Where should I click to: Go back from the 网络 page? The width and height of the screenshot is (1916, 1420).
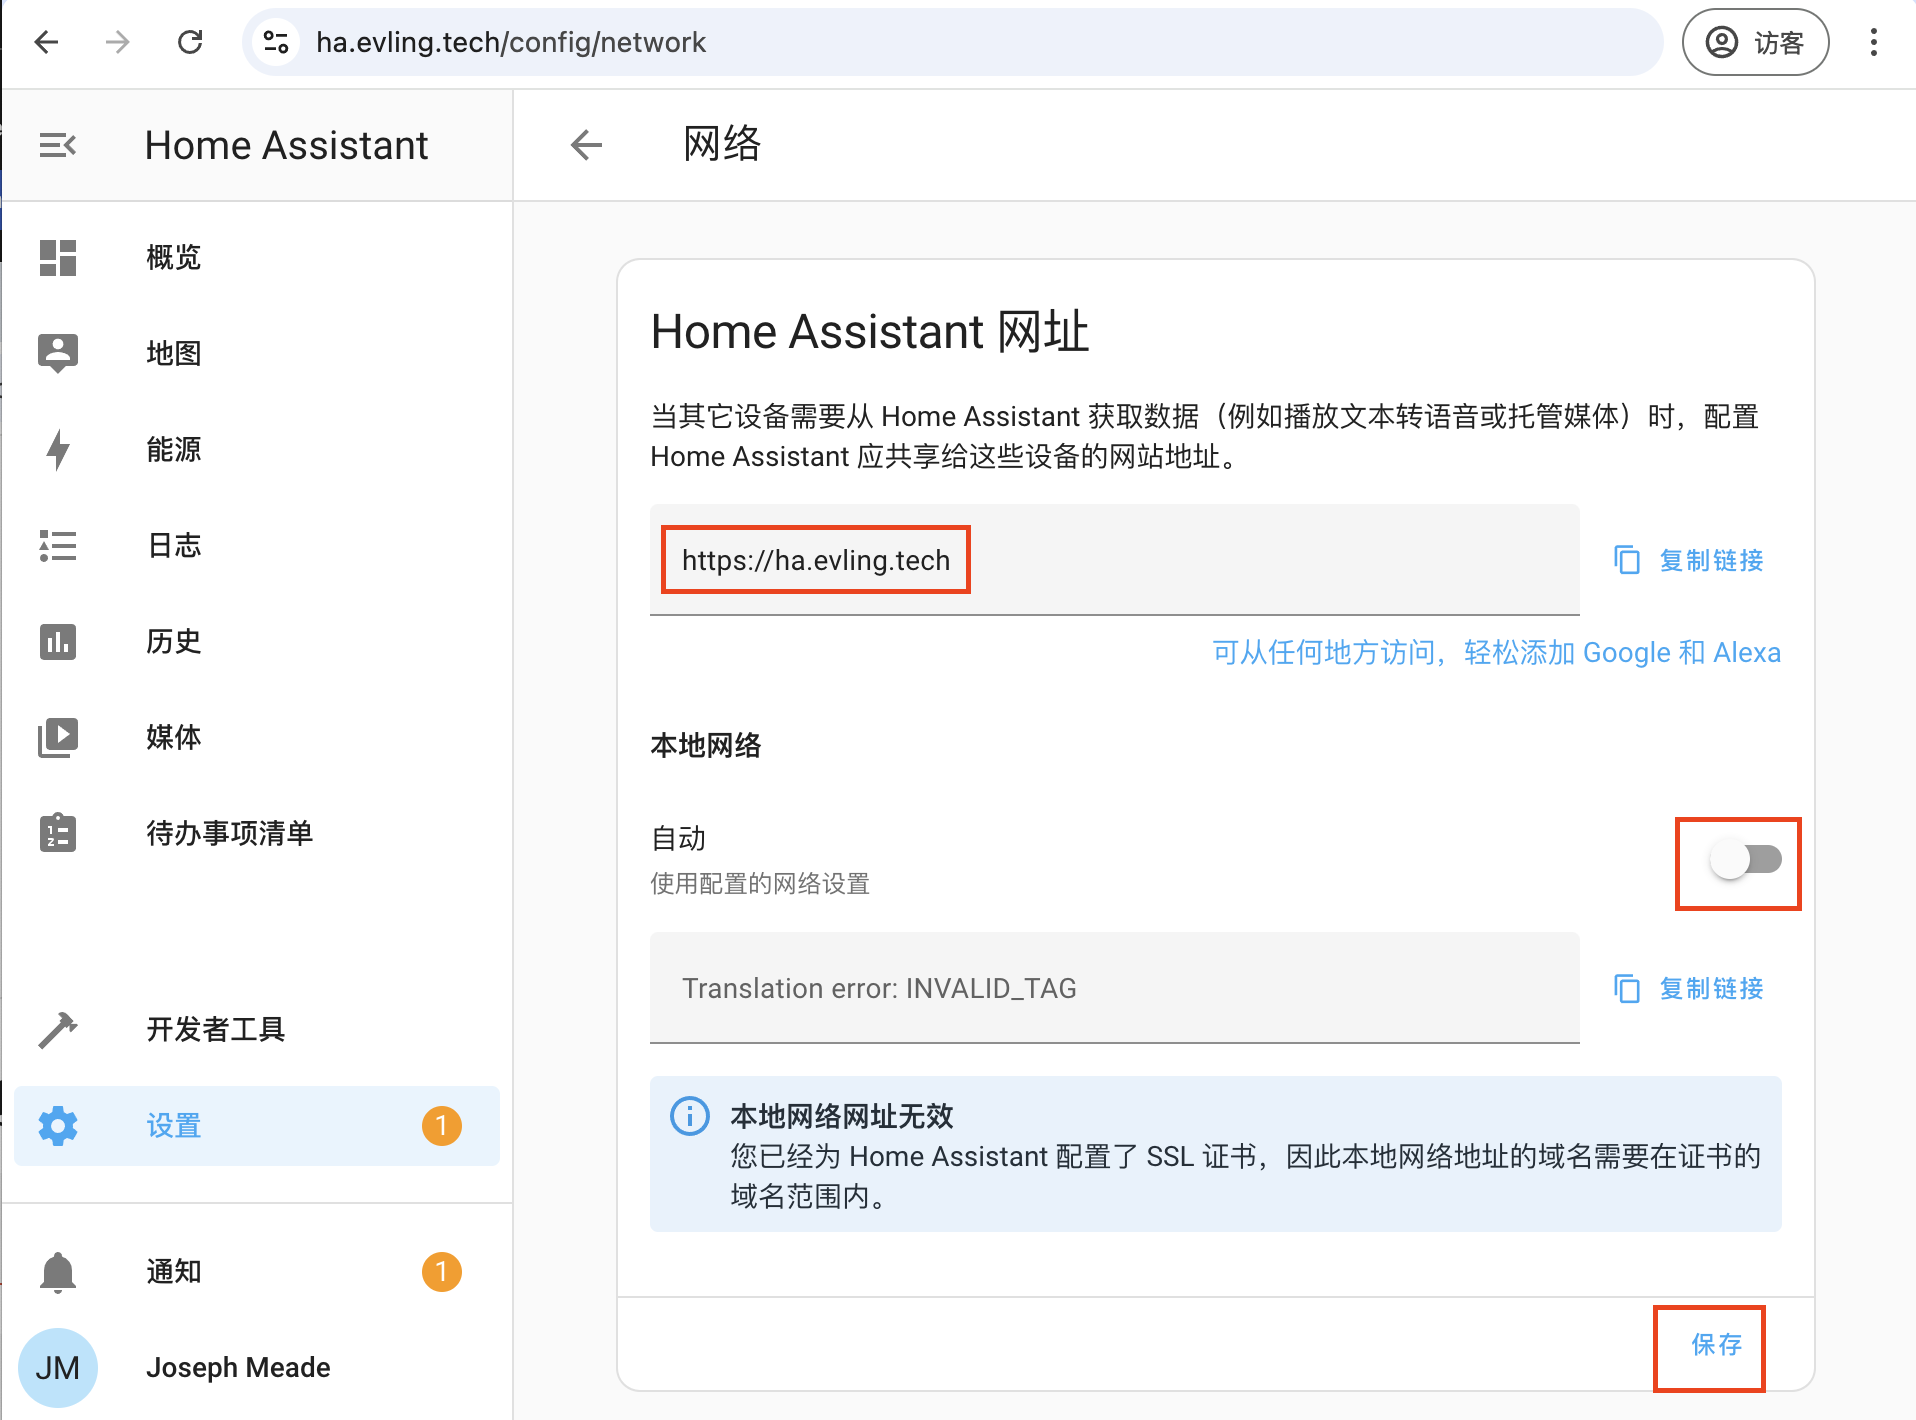coord(587,145)
